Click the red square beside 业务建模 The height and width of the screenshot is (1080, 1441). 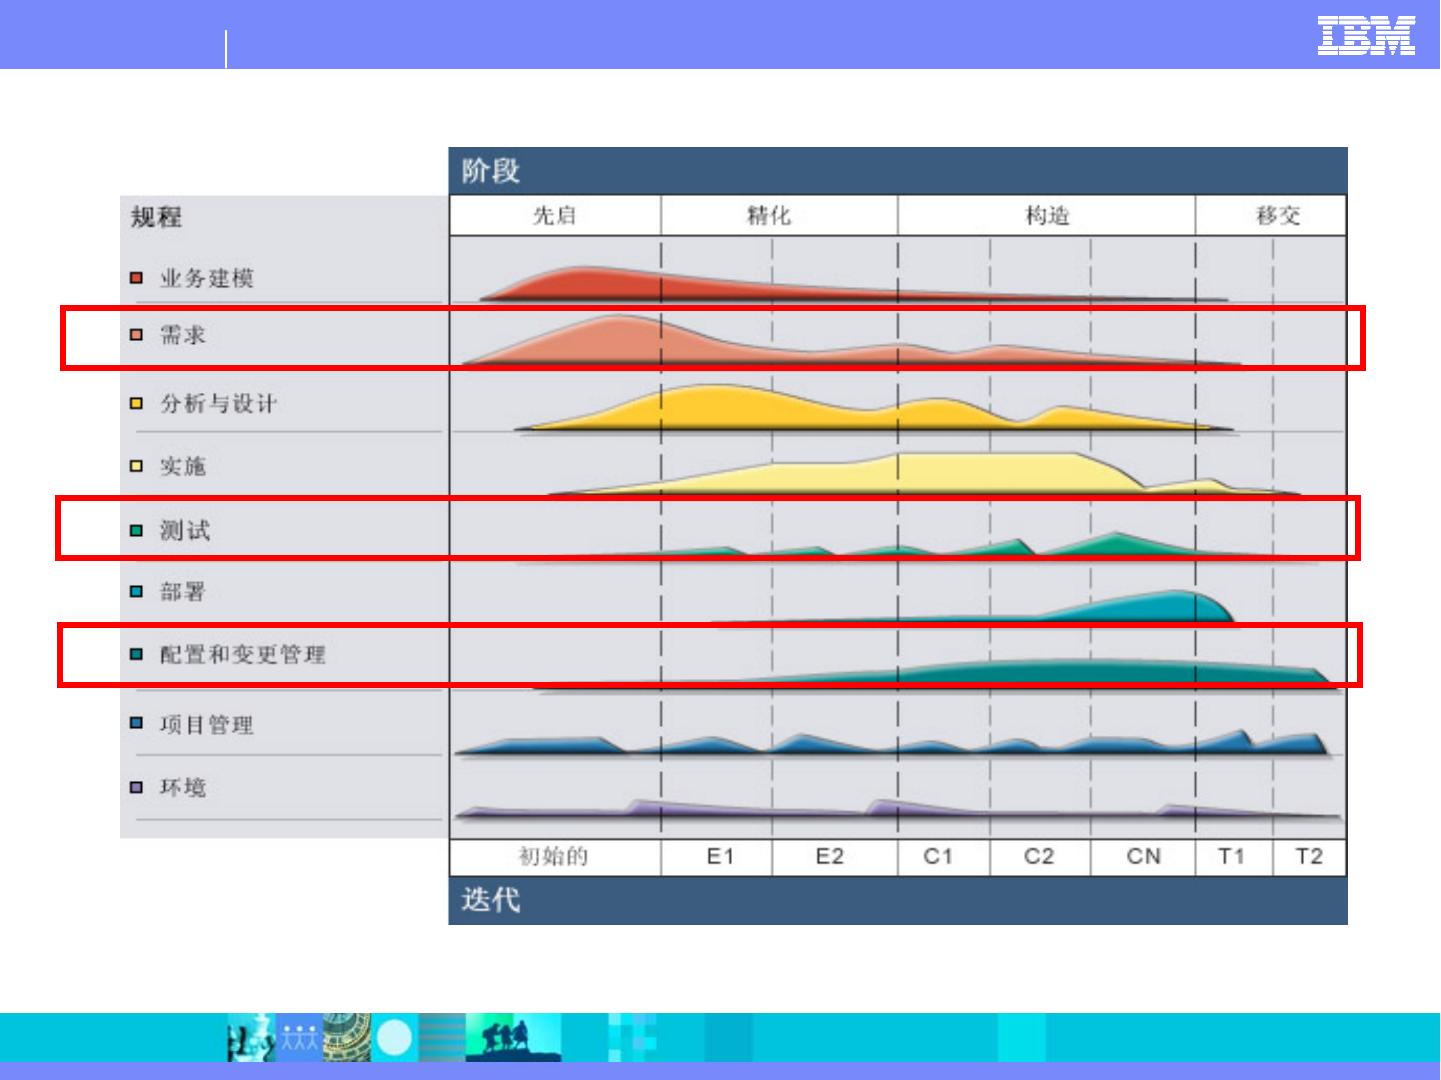137,278
